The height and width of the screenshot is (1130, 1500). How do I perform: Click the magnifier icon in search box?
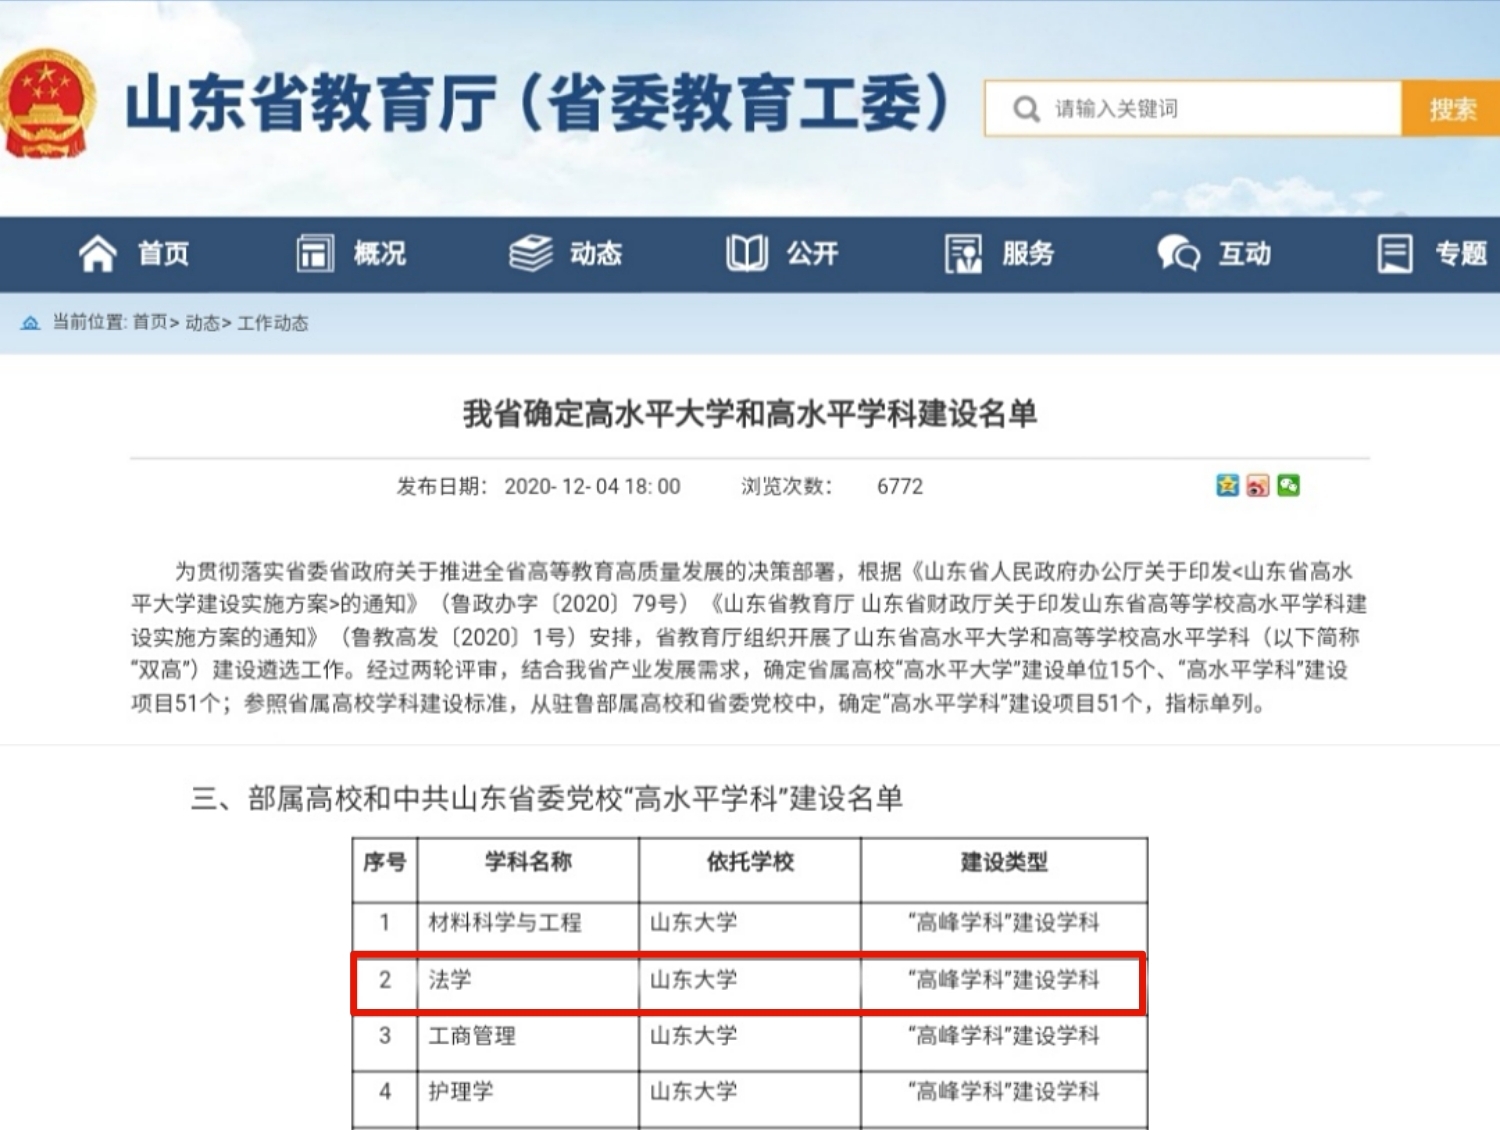[1026, 109]
